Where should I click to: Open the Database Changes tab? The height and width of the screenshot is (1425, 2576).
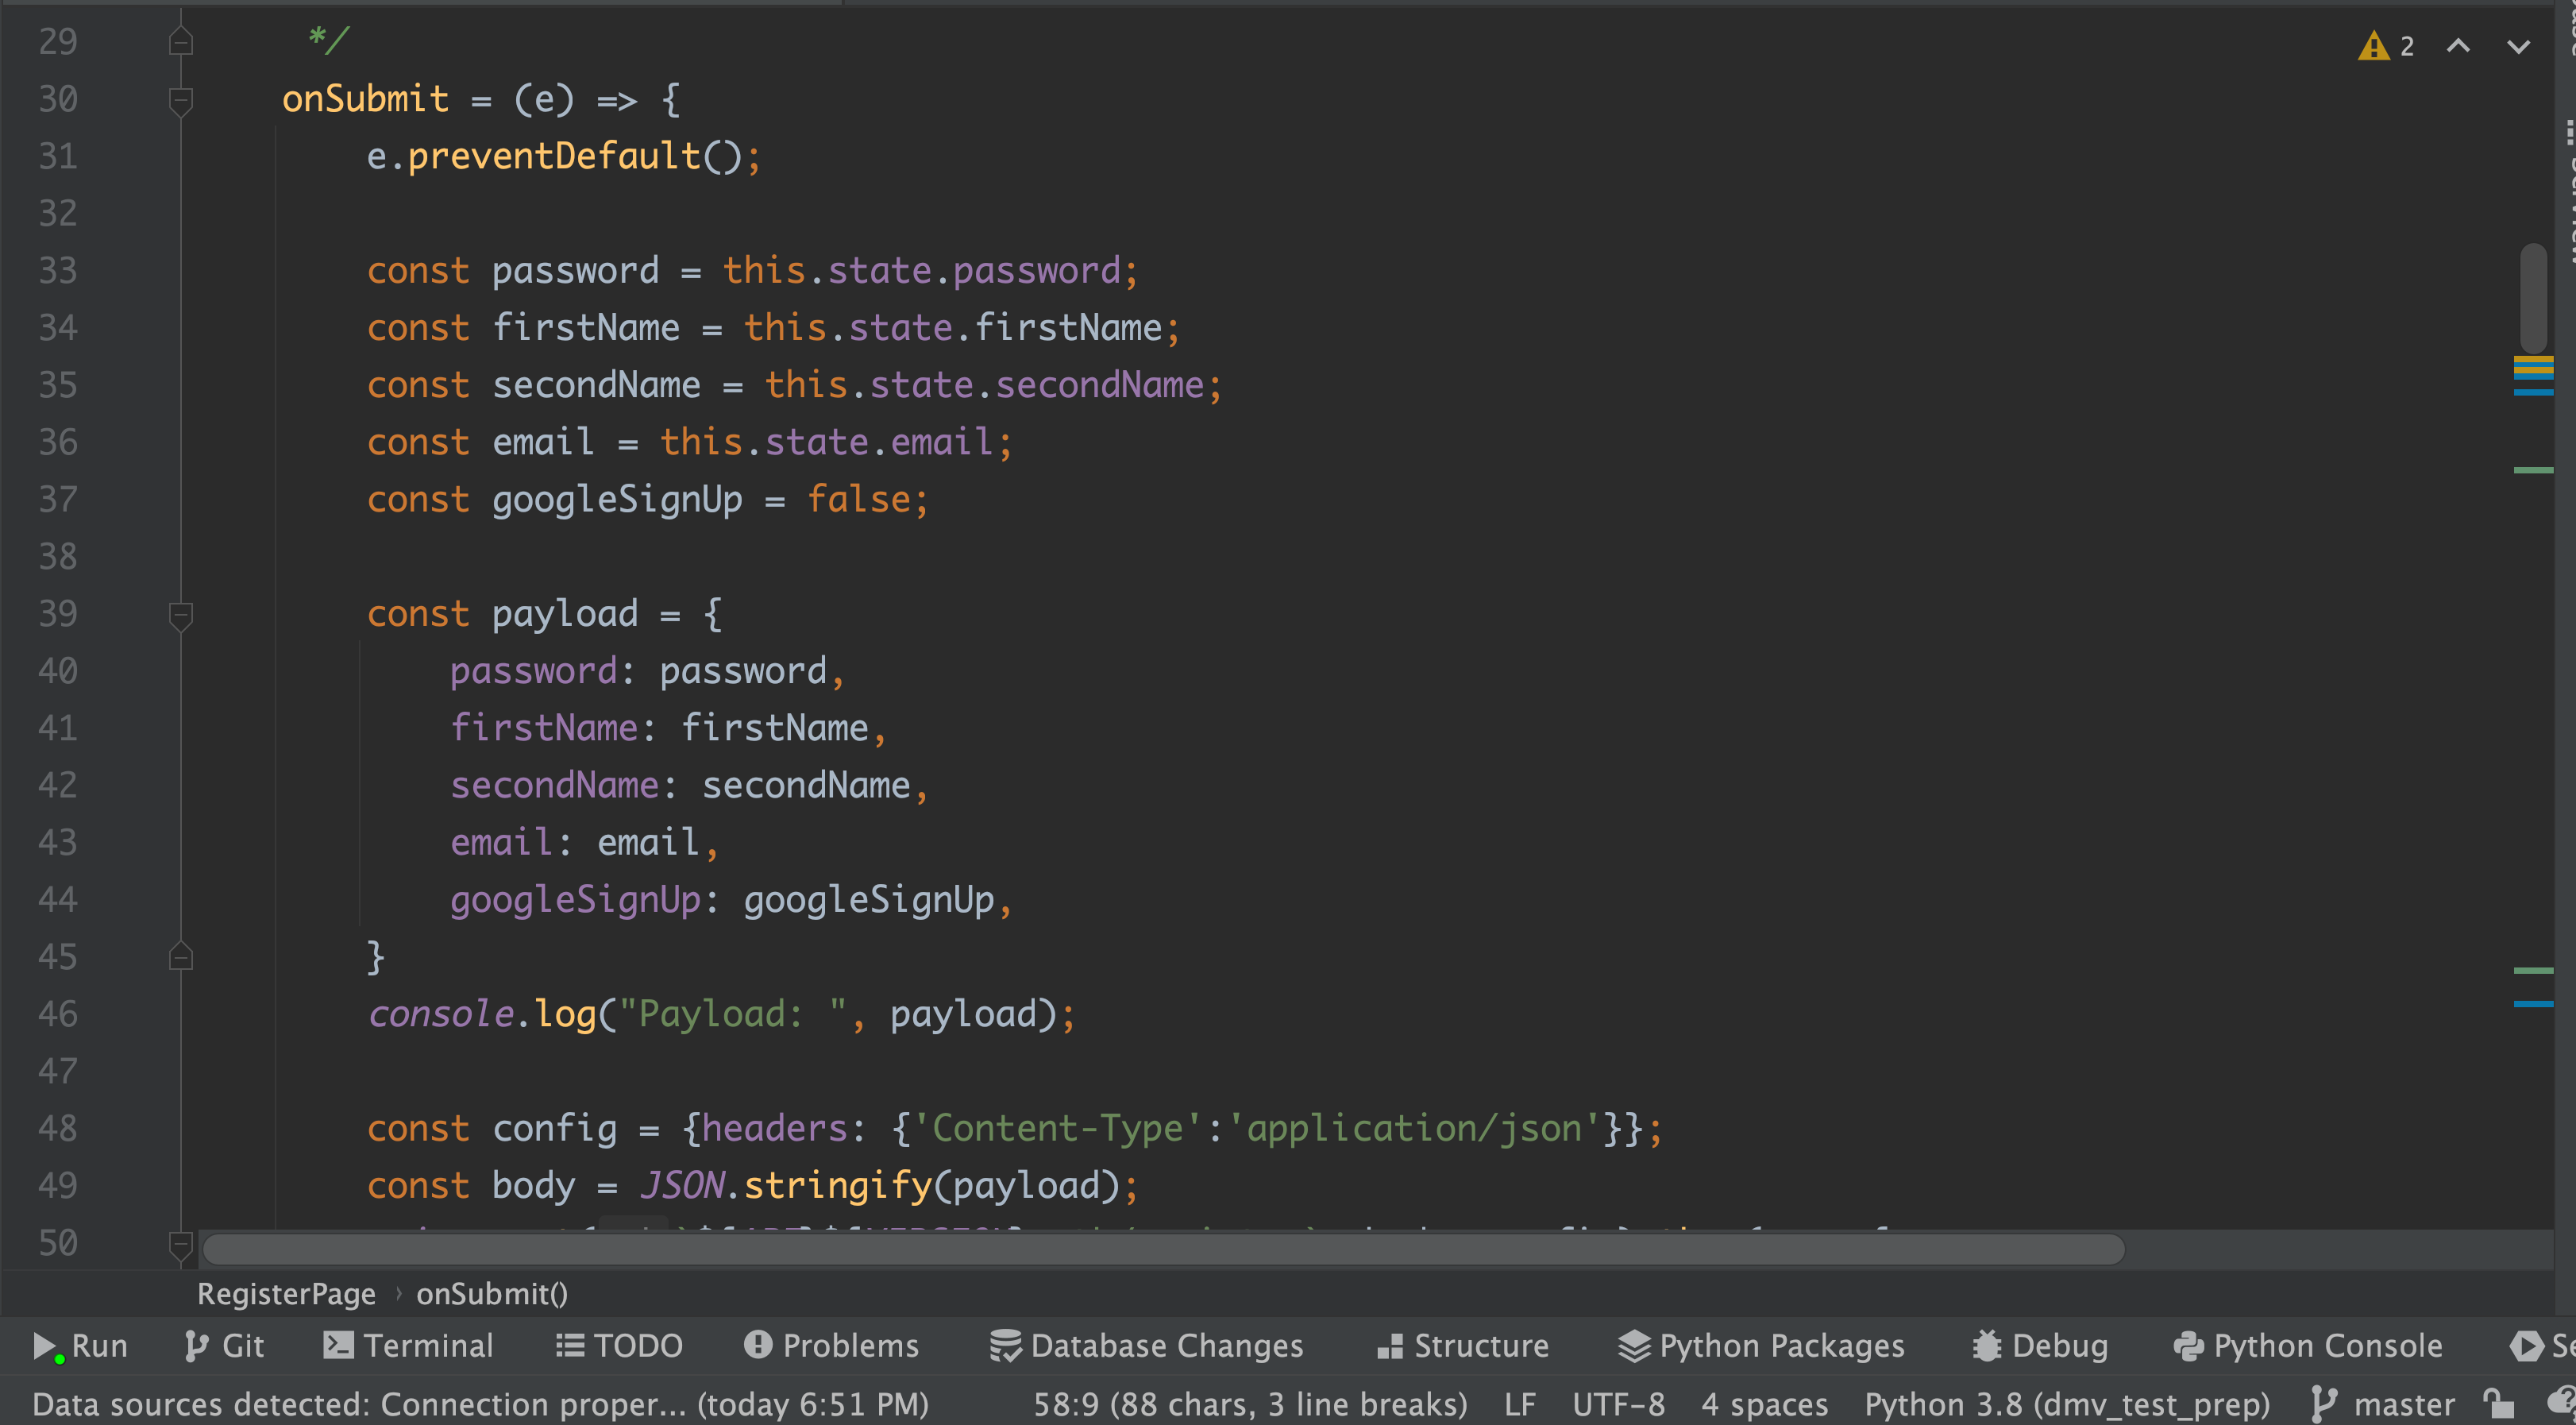pos(1147,1346)
